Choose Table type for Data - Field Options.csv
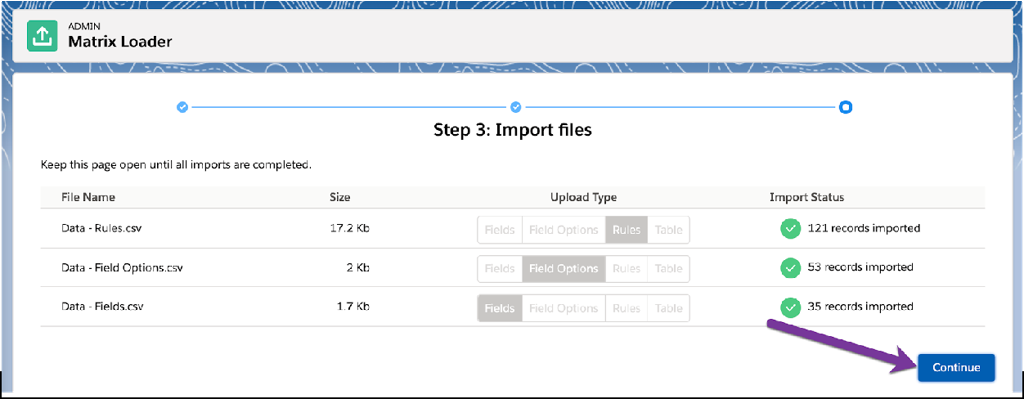Viewport: 1024px width, 399px height. click(668, 268)
